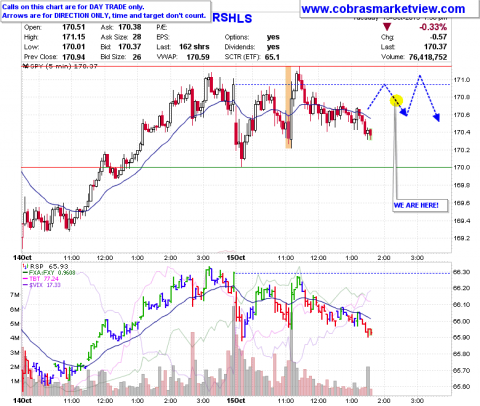
Task: Click the Volume value 76,418,752
Action: point(428,57)
